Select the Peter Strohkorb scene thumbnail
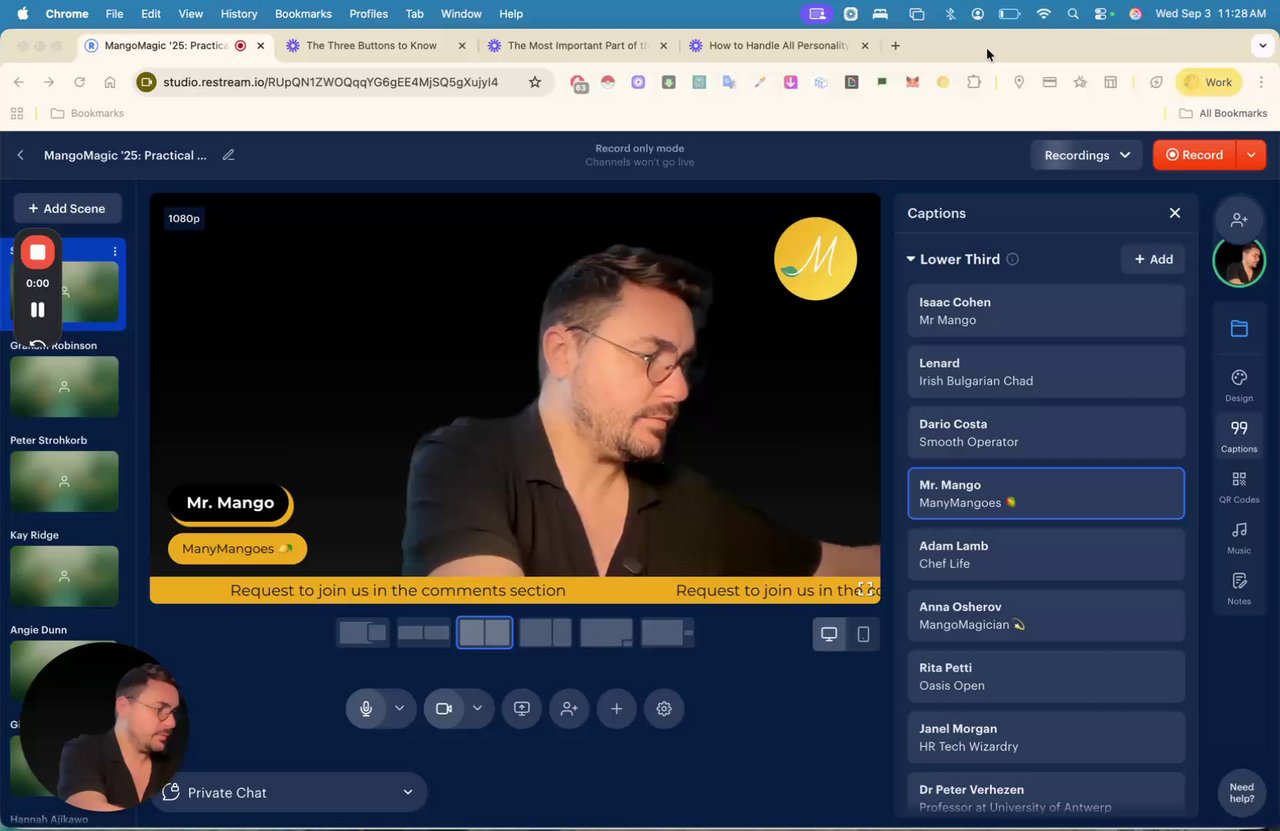This screenshot has height=831, width=1280. (x=64, y=481)
